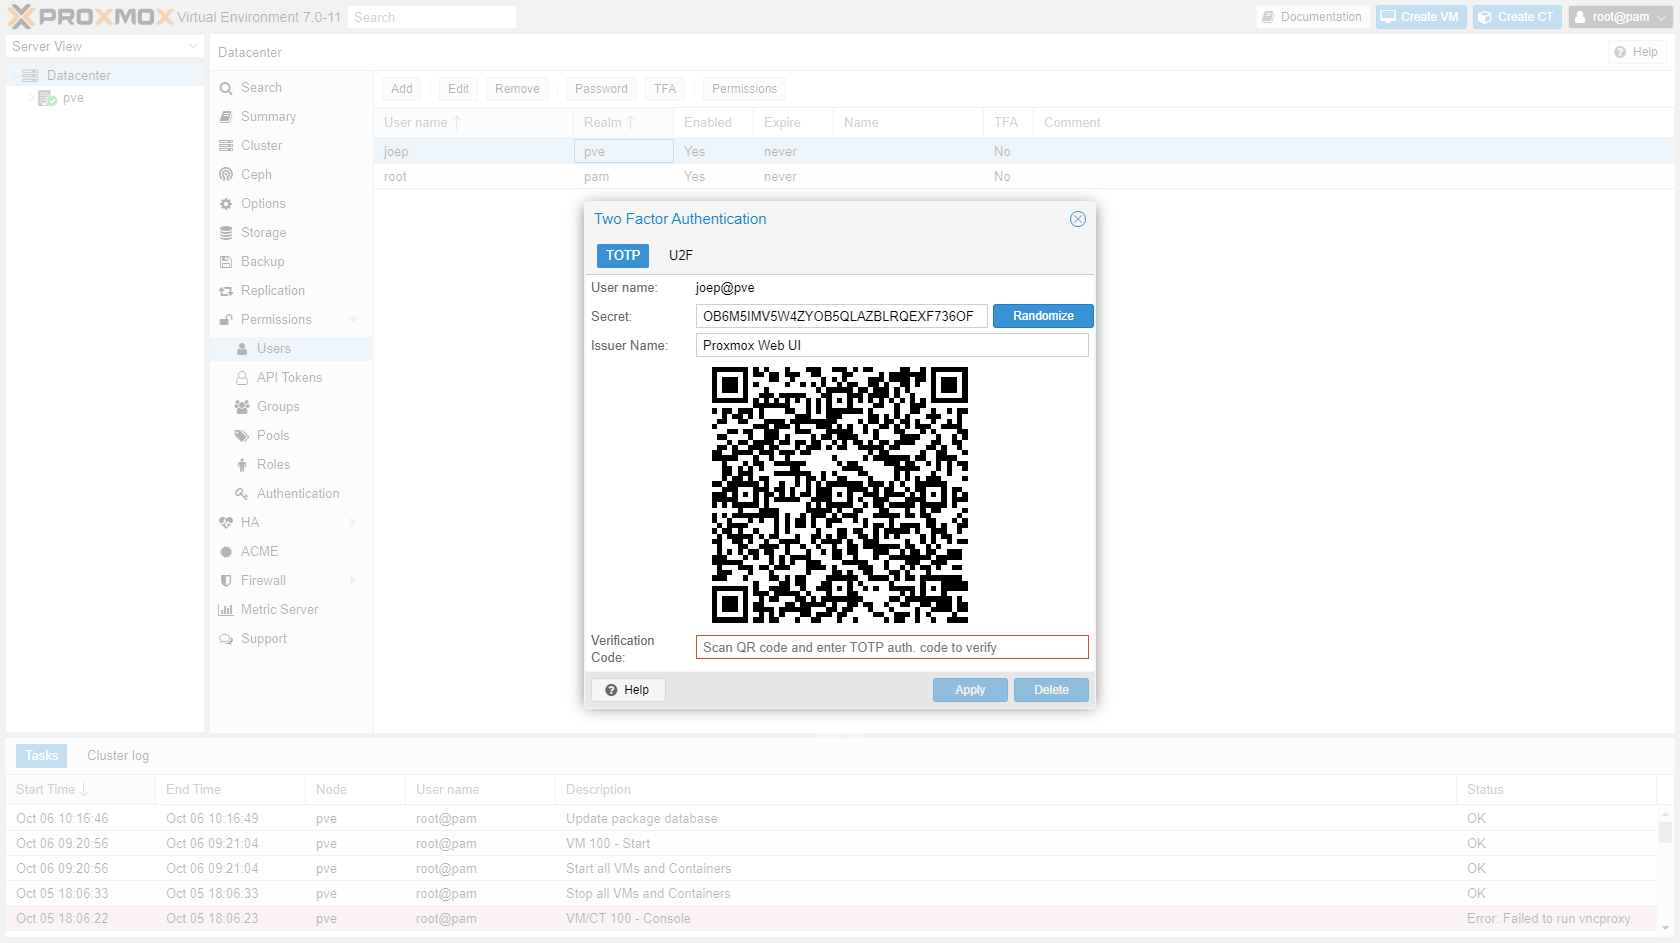Viewport: 1680px width, 943px height.
Task: Click the Password toolbar button
Action: coord(601,89)
